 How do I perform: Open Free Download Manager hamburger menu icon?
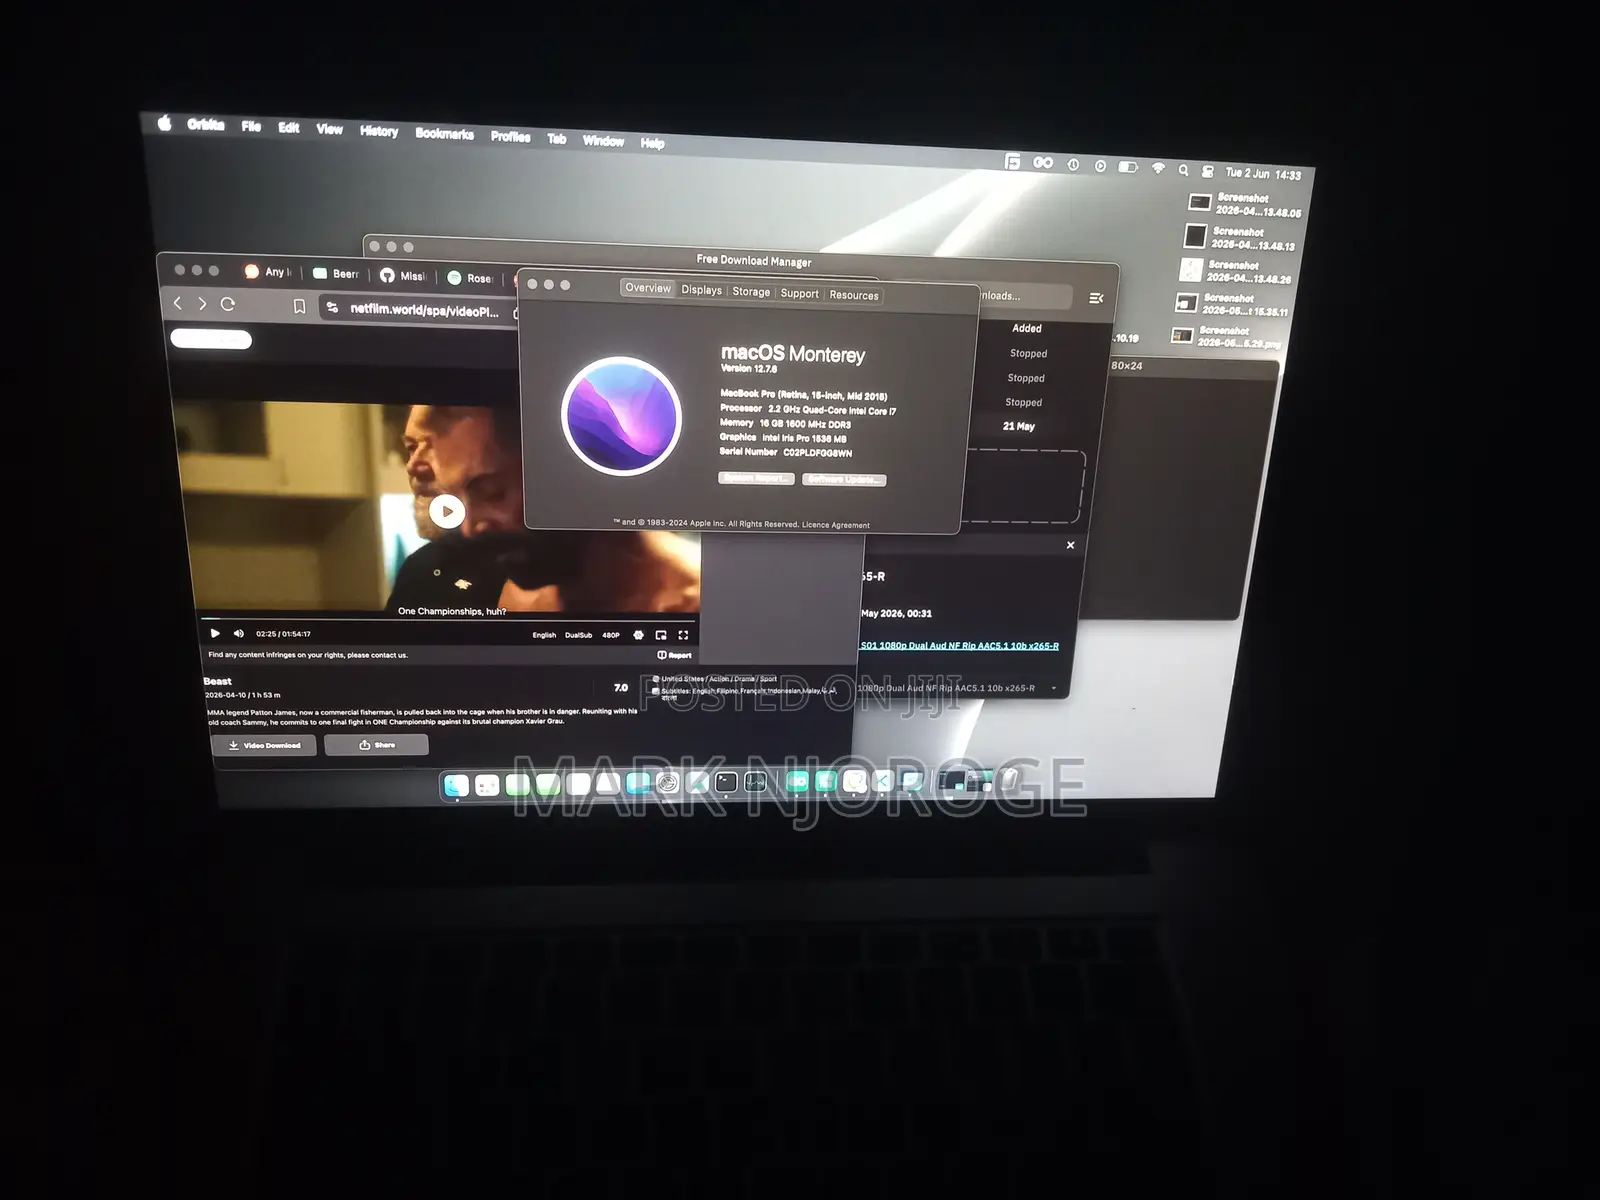tap(1096, 298)
